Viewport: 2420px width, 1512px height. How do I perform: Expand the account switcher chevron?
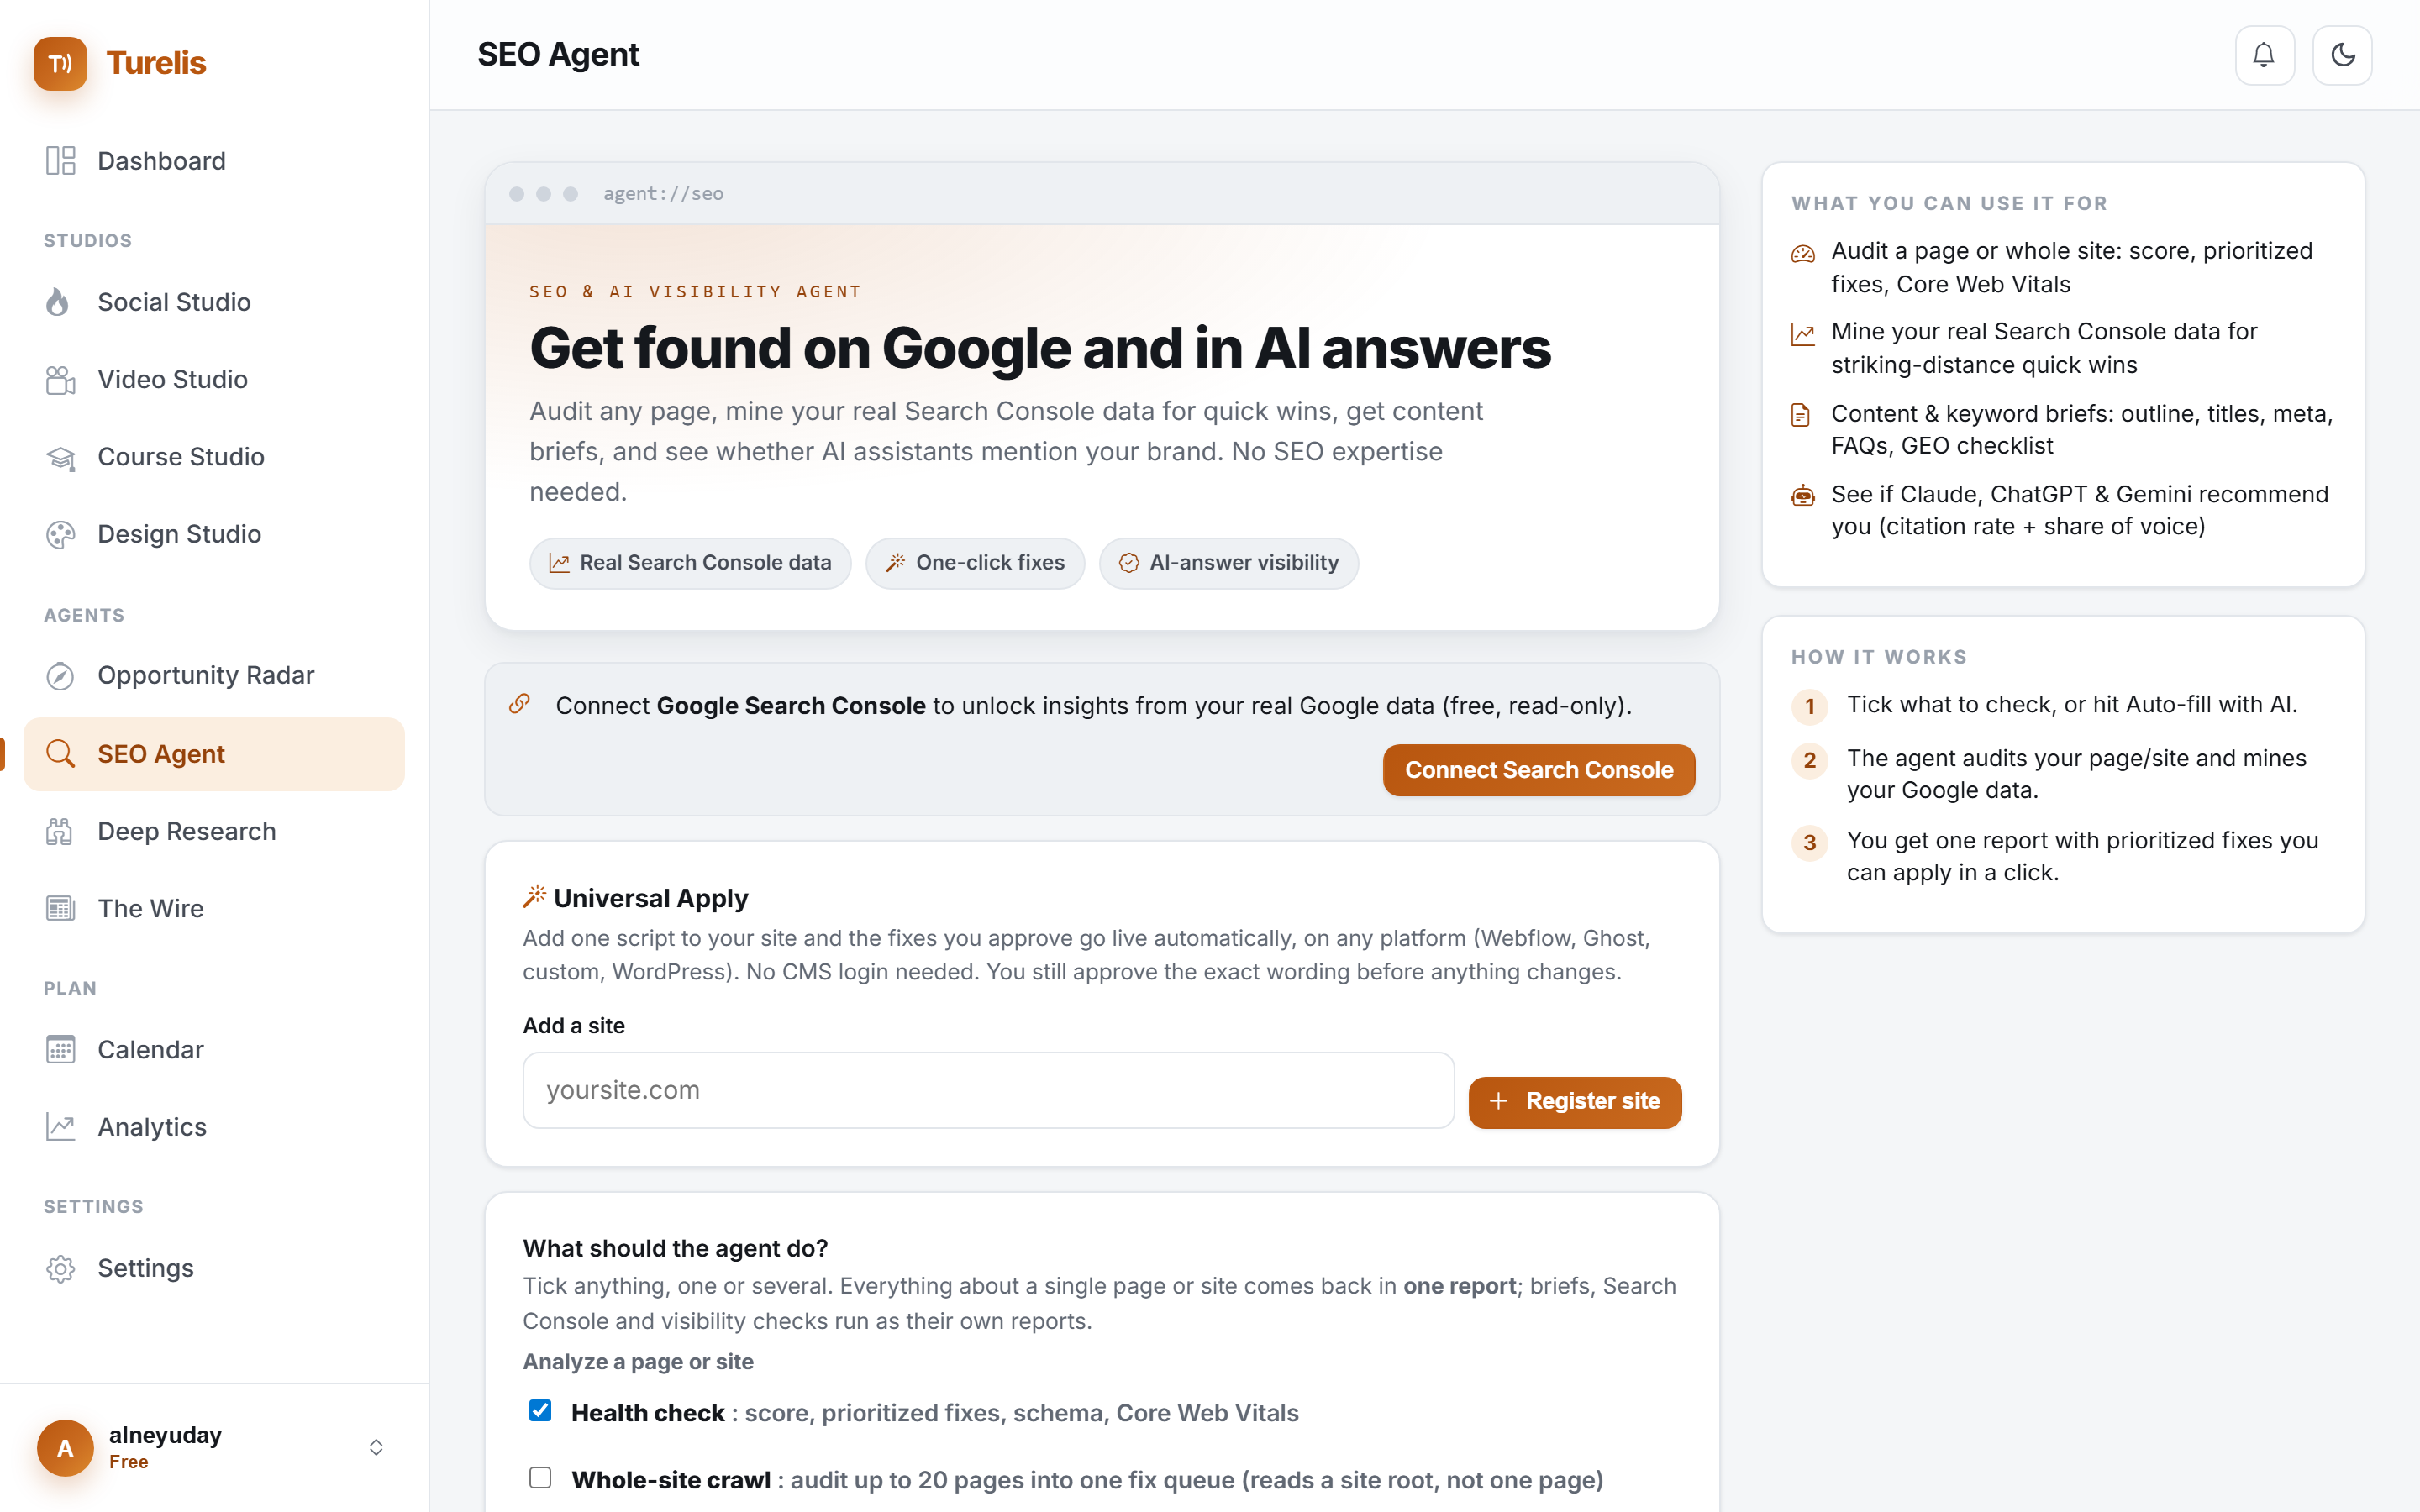pyautogui.click(x=376, y=1447)
